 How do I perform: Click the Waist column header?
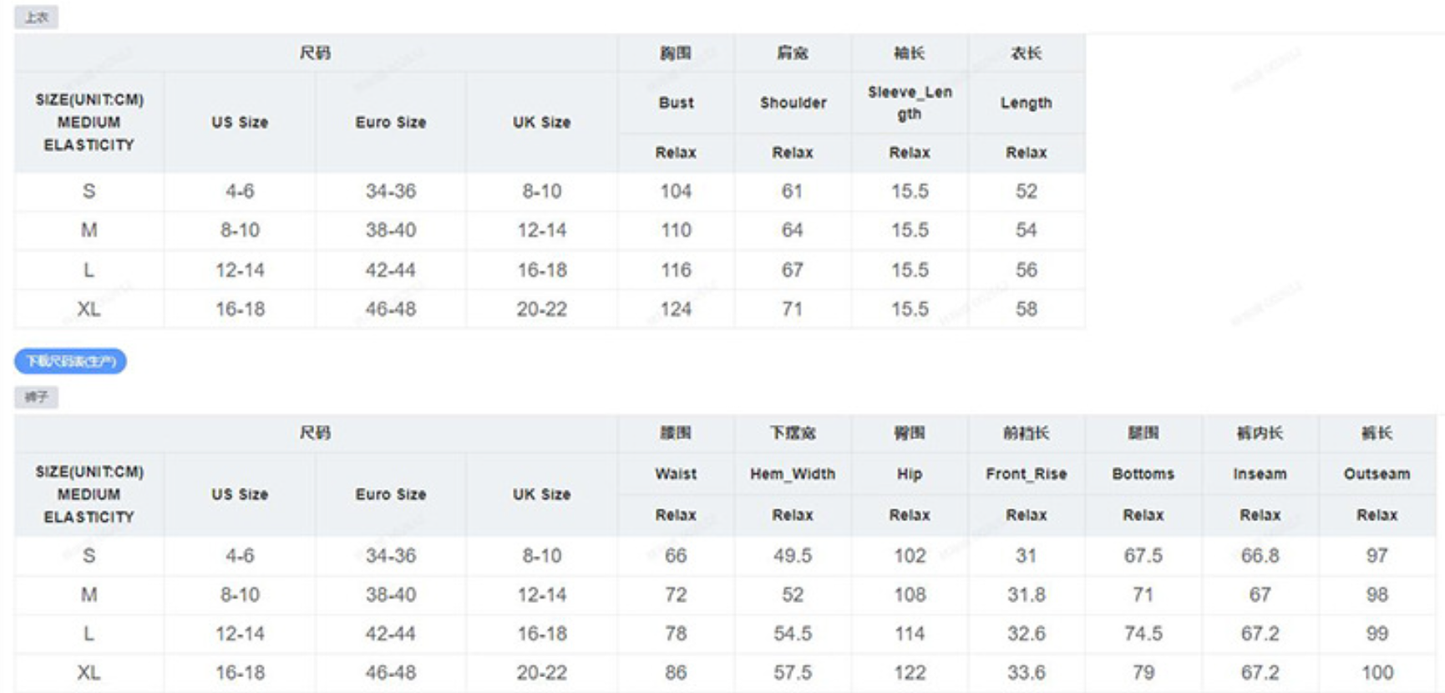(x=676, y=474)
